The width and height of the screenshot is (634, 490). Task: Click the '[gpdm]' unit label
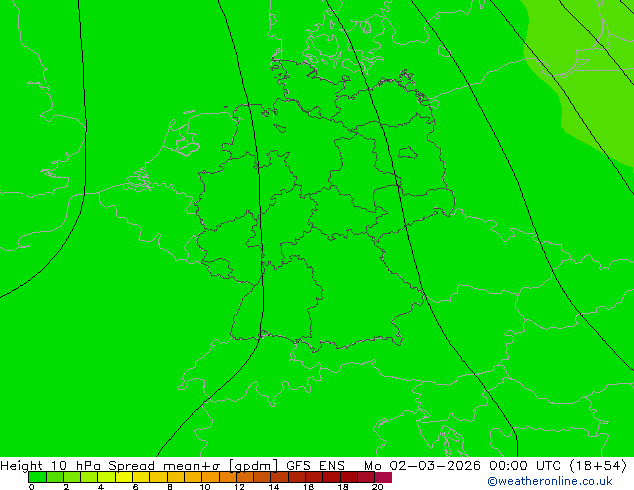click(254, 466)
